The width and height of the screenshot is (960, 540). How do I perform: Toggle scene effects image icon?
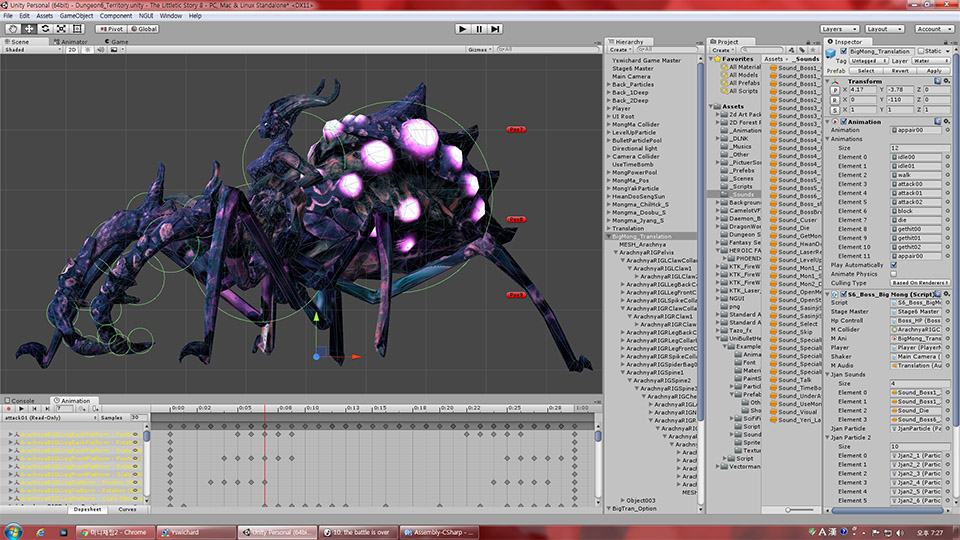(x=114, y=50)
